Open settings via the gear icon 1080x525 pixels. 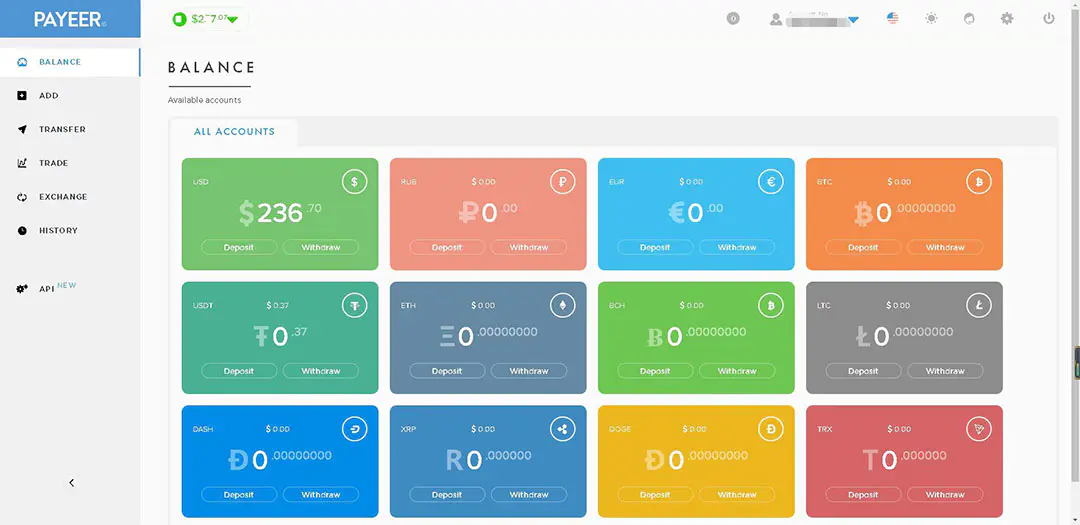[1007, 18]
